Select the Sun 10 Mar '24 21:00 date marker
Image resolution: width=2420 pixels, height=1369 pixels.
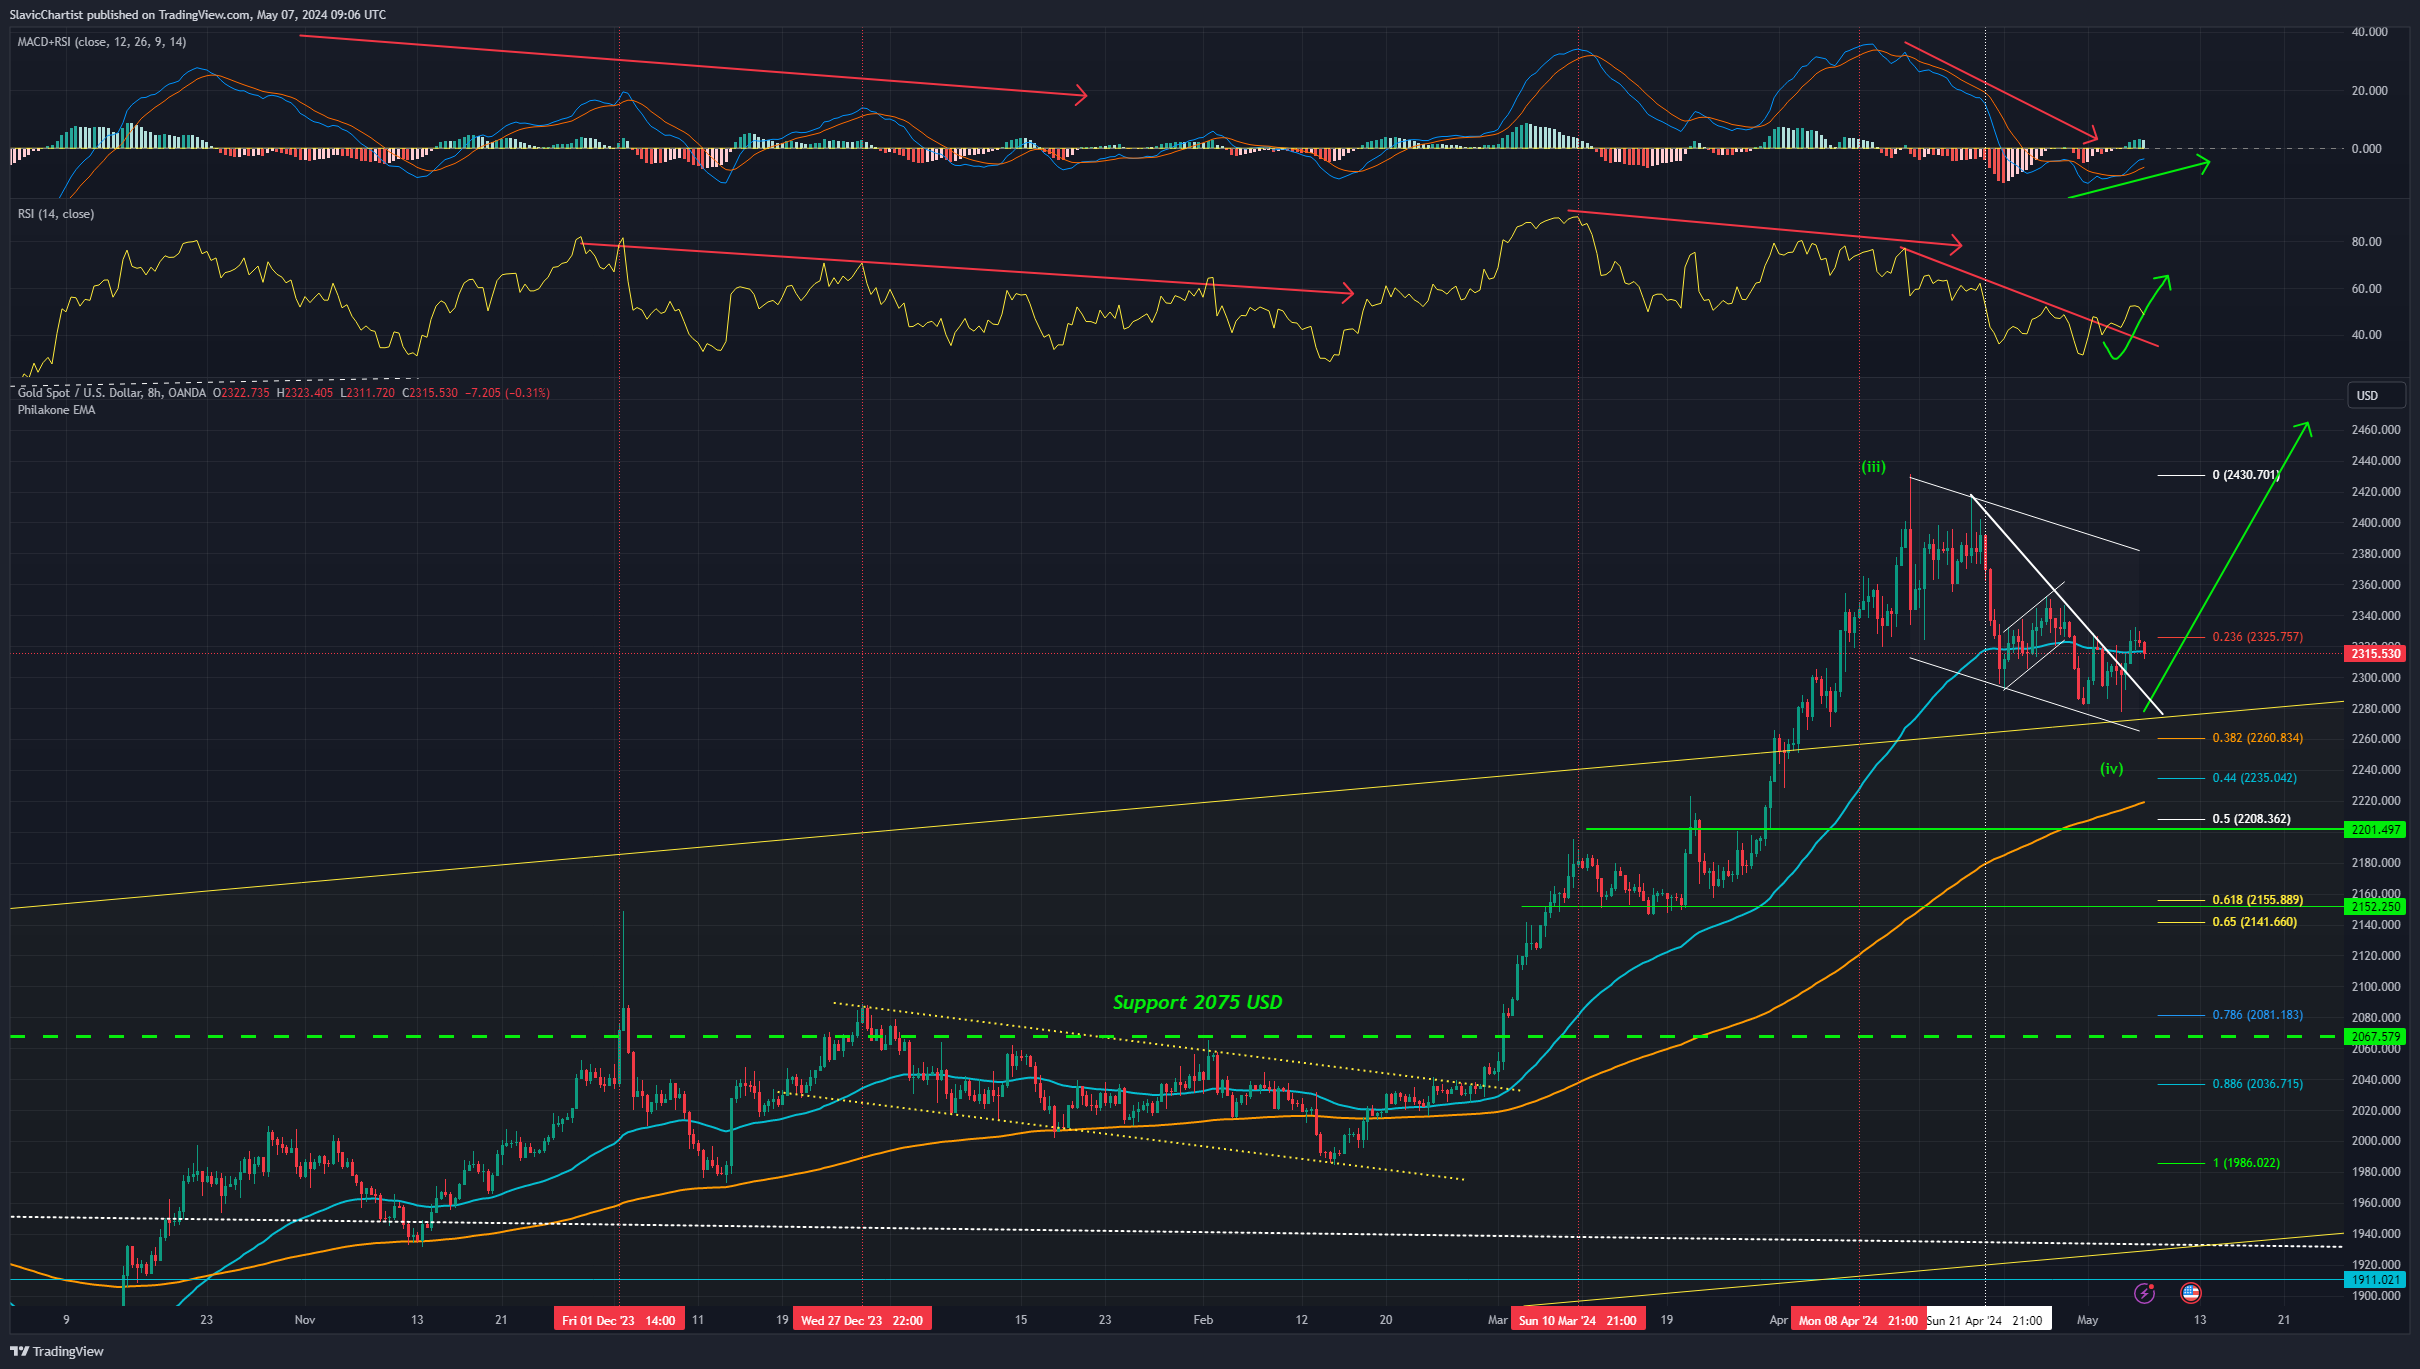click(x=1577, y=1320)
